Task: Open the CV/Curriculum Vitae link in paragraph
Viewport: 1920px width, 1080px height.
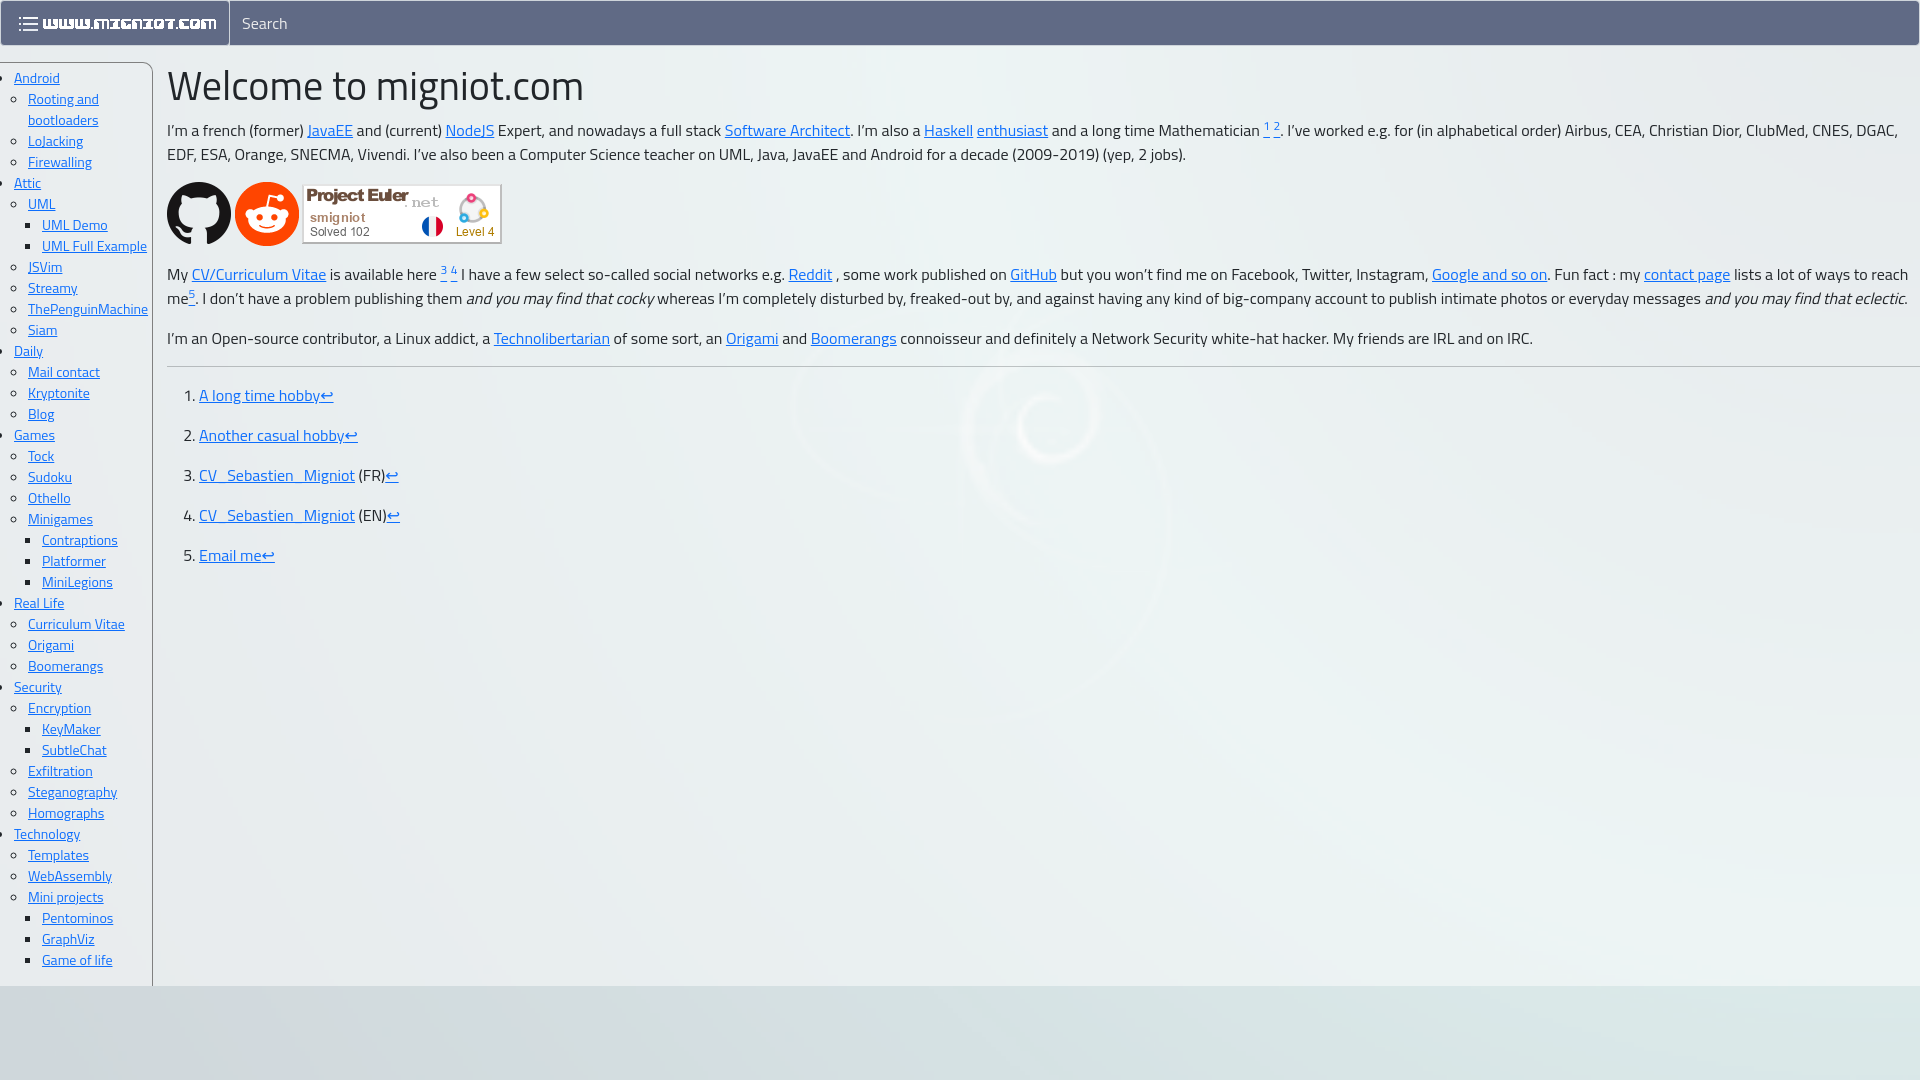Action: [259, 274]
